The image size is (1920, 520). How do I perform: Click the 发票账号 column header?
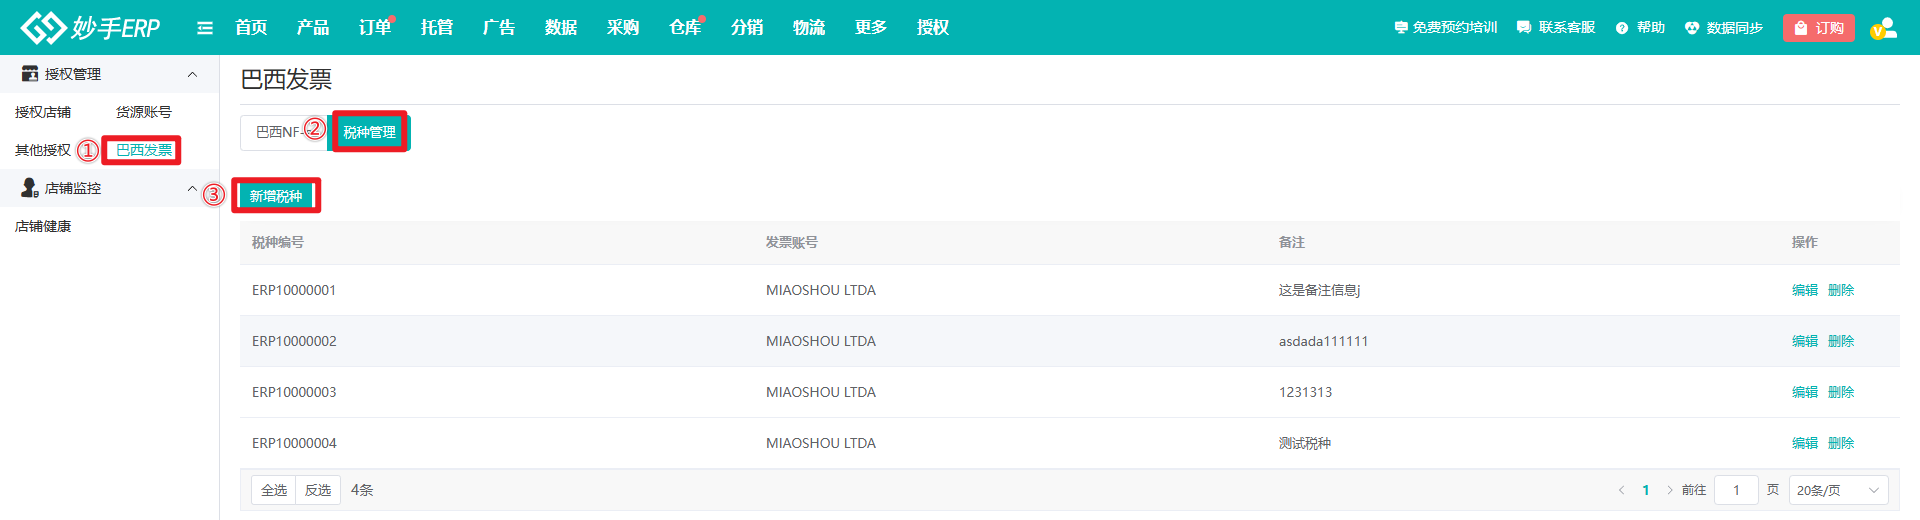792,242
